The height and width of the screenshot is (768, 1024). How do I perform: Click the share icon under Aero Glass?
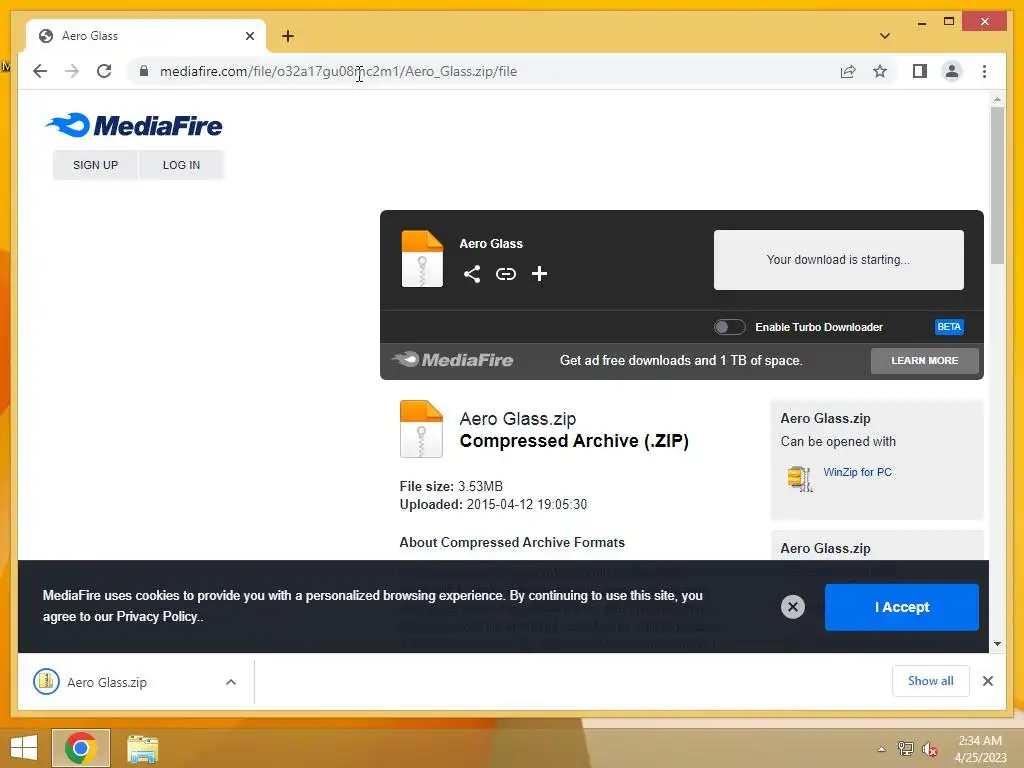coord(472,274)
